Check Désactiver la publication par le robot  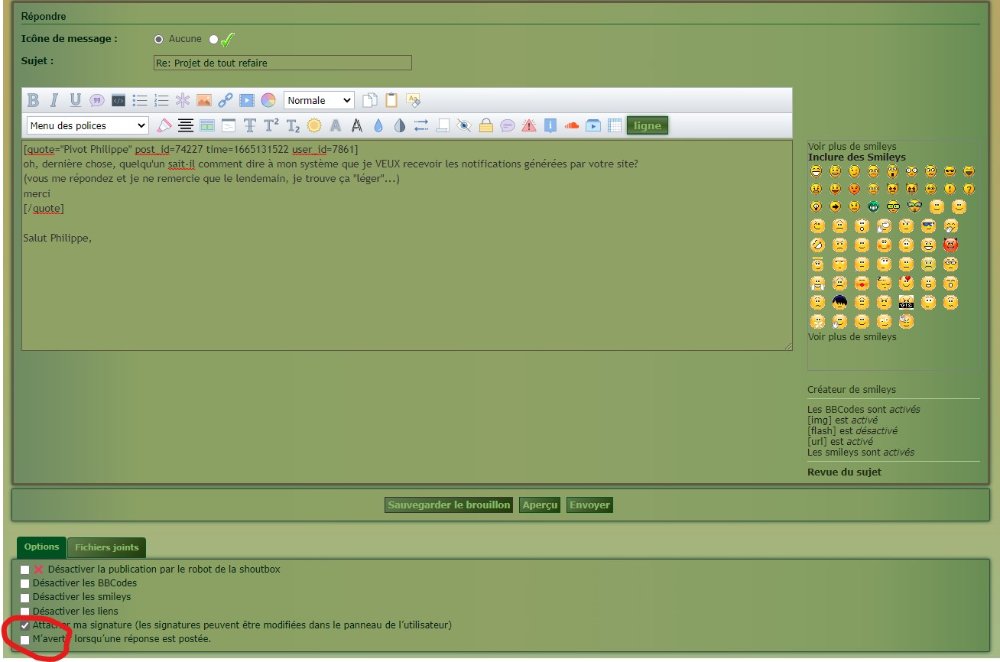pos(25,570)
